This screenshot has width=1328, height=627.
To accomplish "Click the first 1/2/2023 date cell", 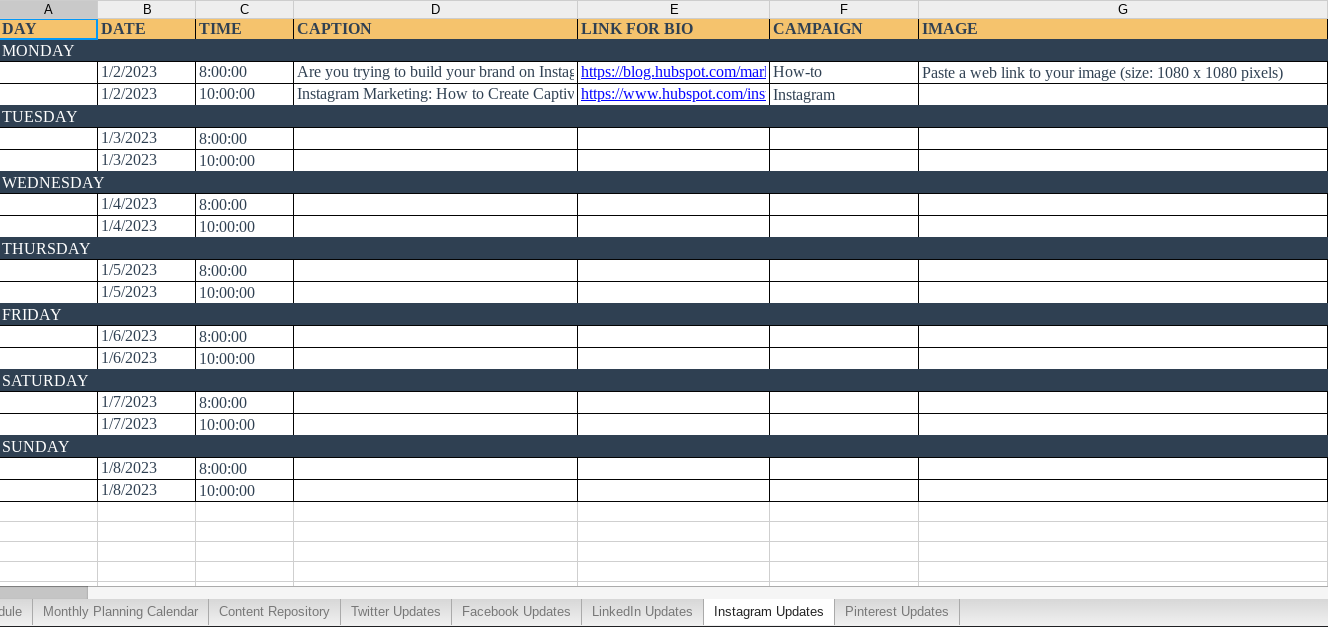I will click(146, 72).
